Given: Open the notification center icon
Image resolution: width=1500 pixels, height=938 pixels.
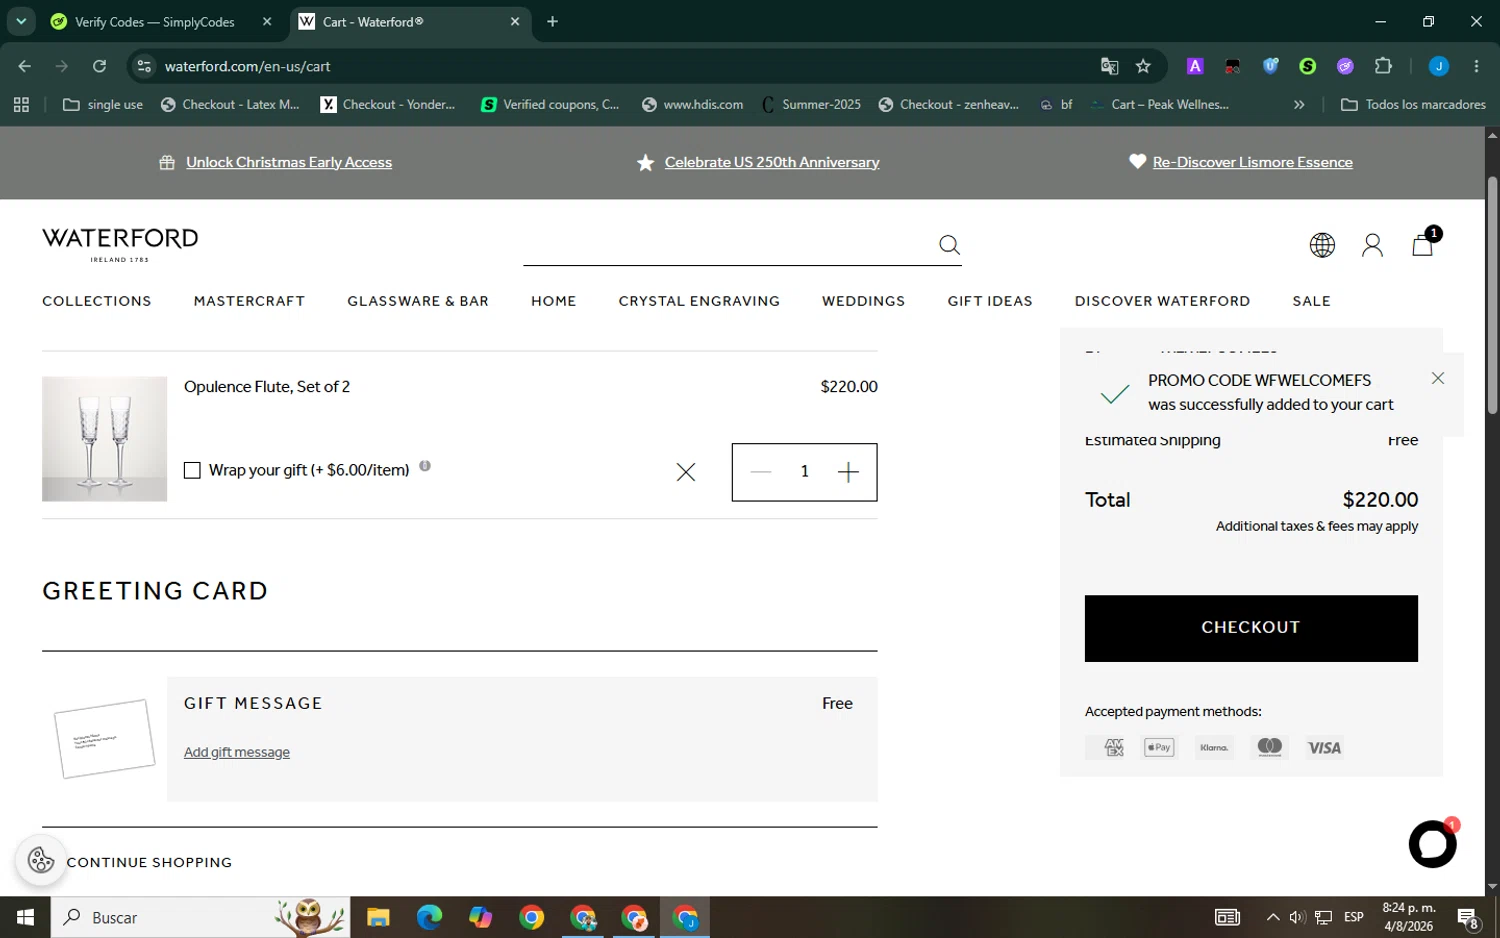Looking at the screenshot, I should pyautogui.click(x=1468, y=917).
